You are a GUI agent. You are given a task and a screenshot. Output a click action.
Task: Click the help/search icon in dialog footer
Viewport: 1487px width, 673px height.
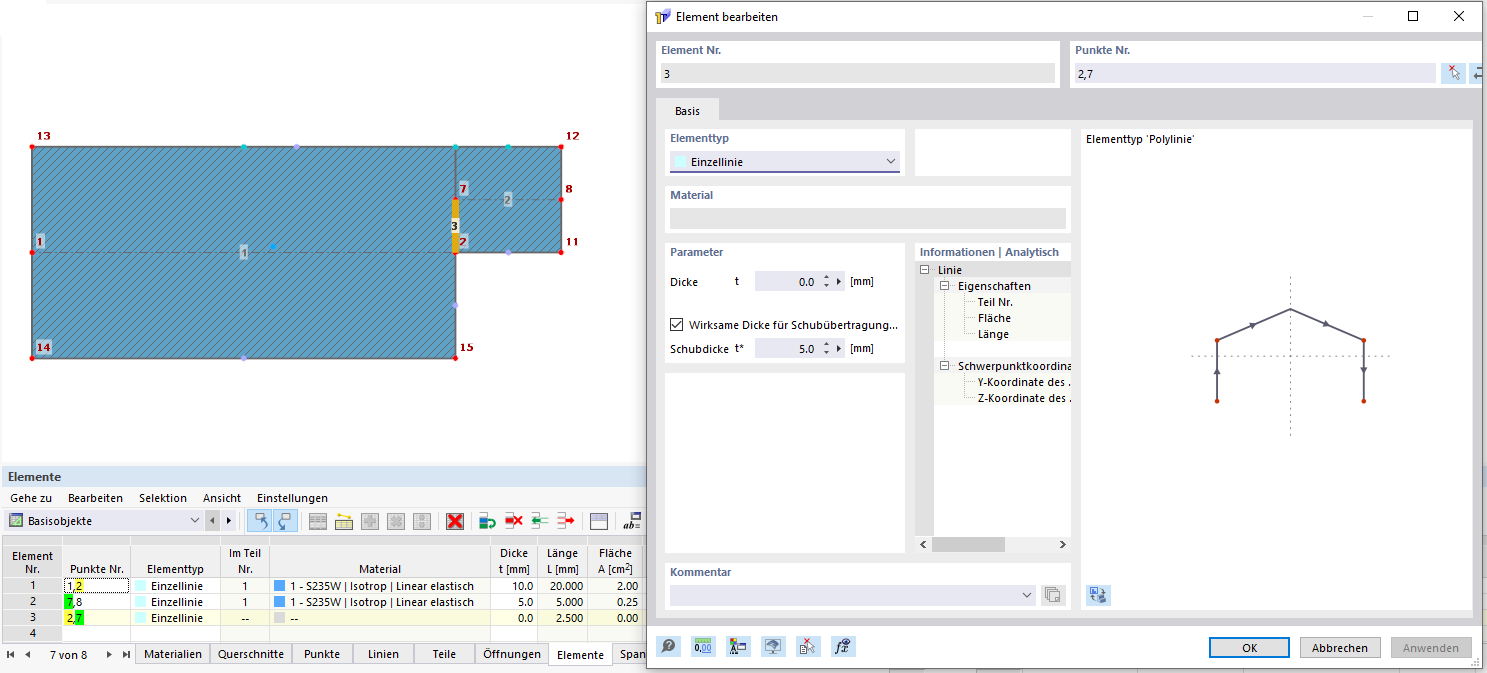pos(669,647)
